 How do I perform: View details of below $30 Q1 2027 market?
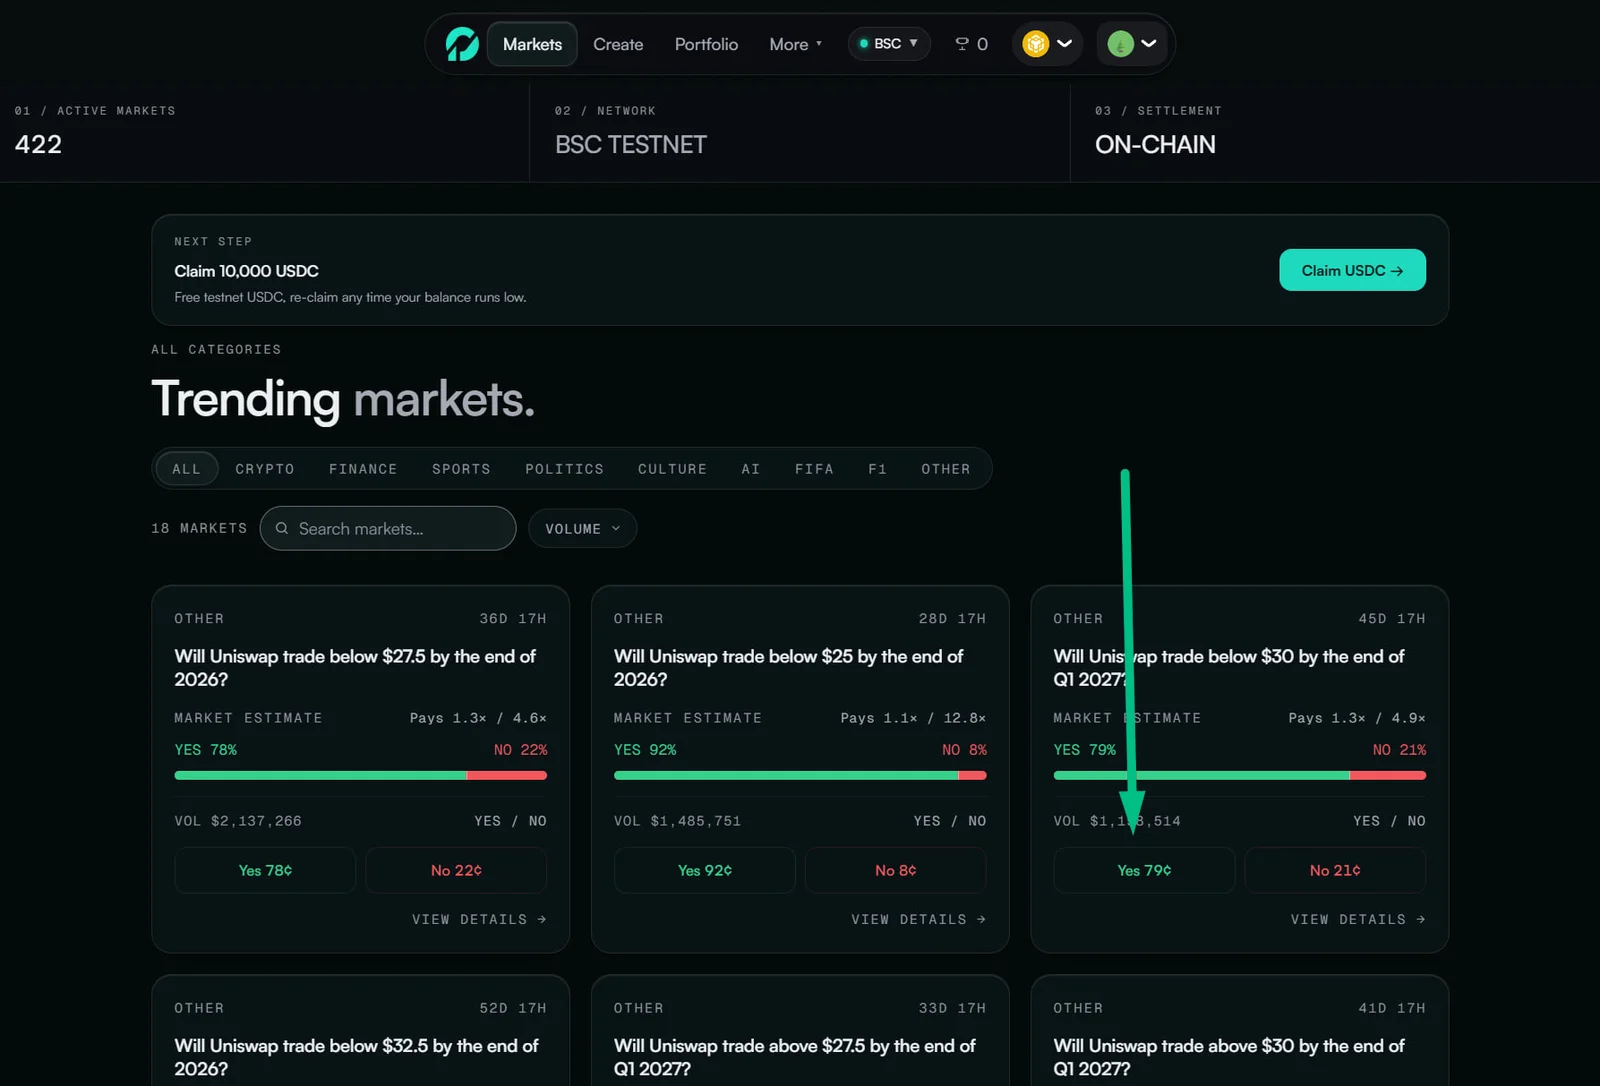[1358, 919]
